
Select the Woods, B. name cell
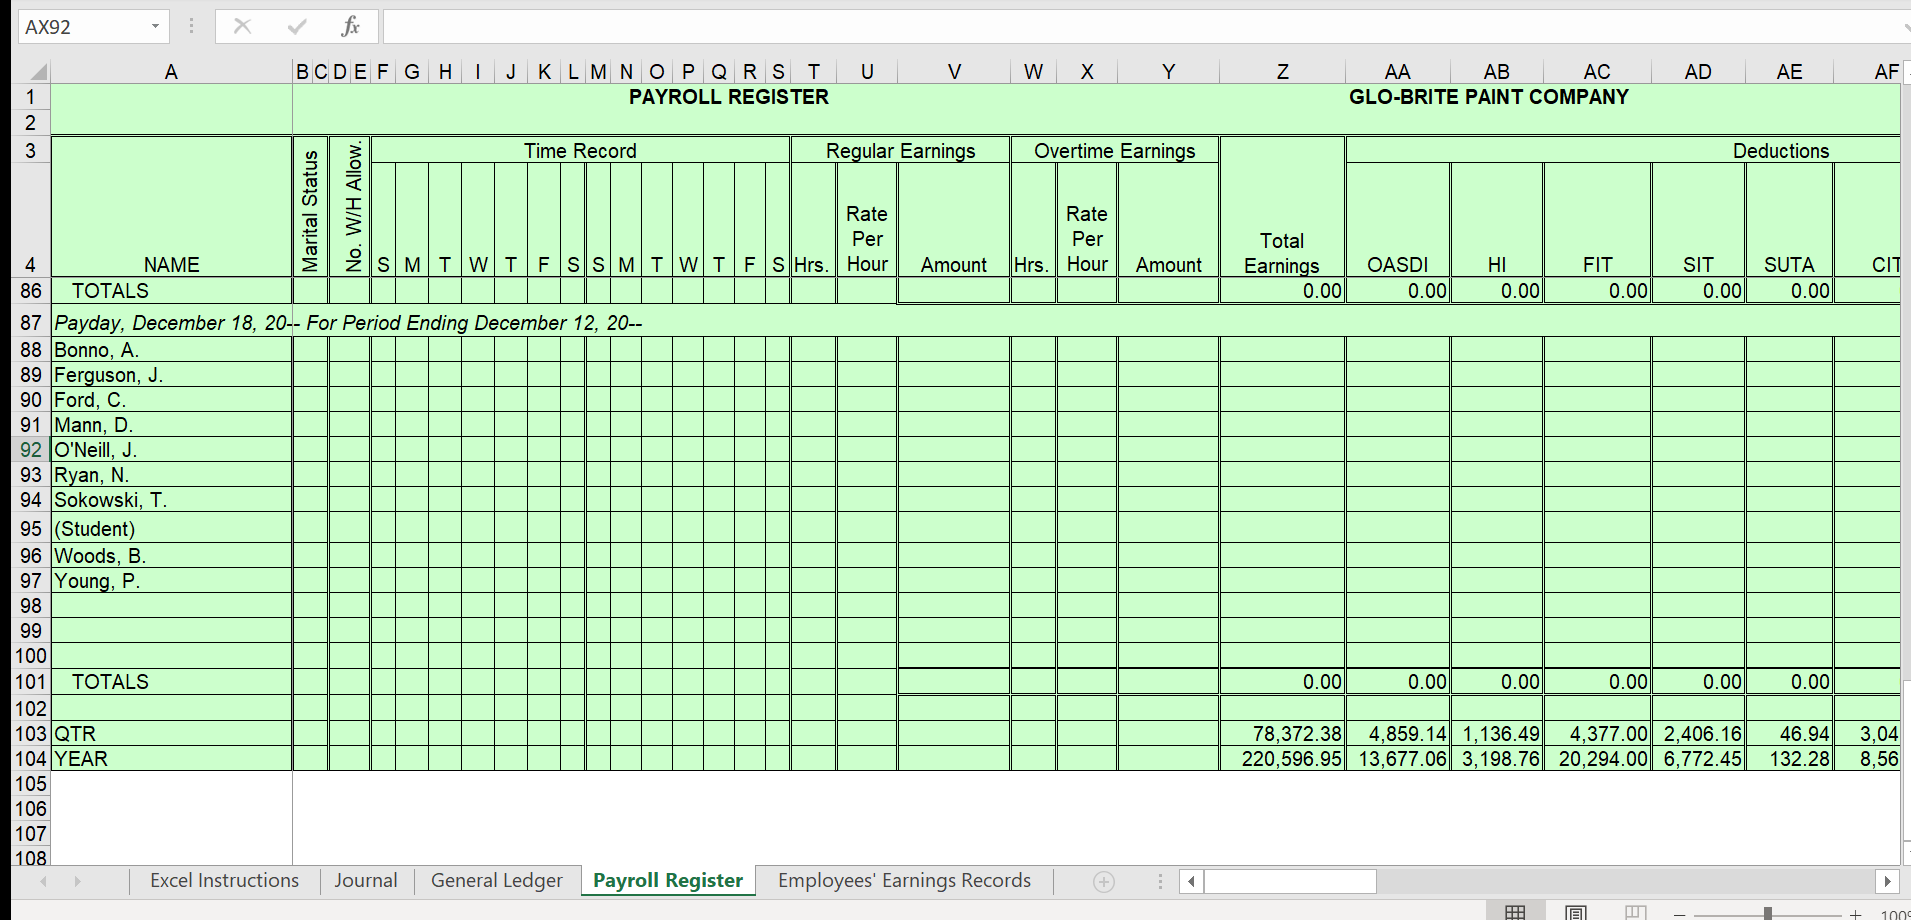pyautogui.click(x=171, y=556)
